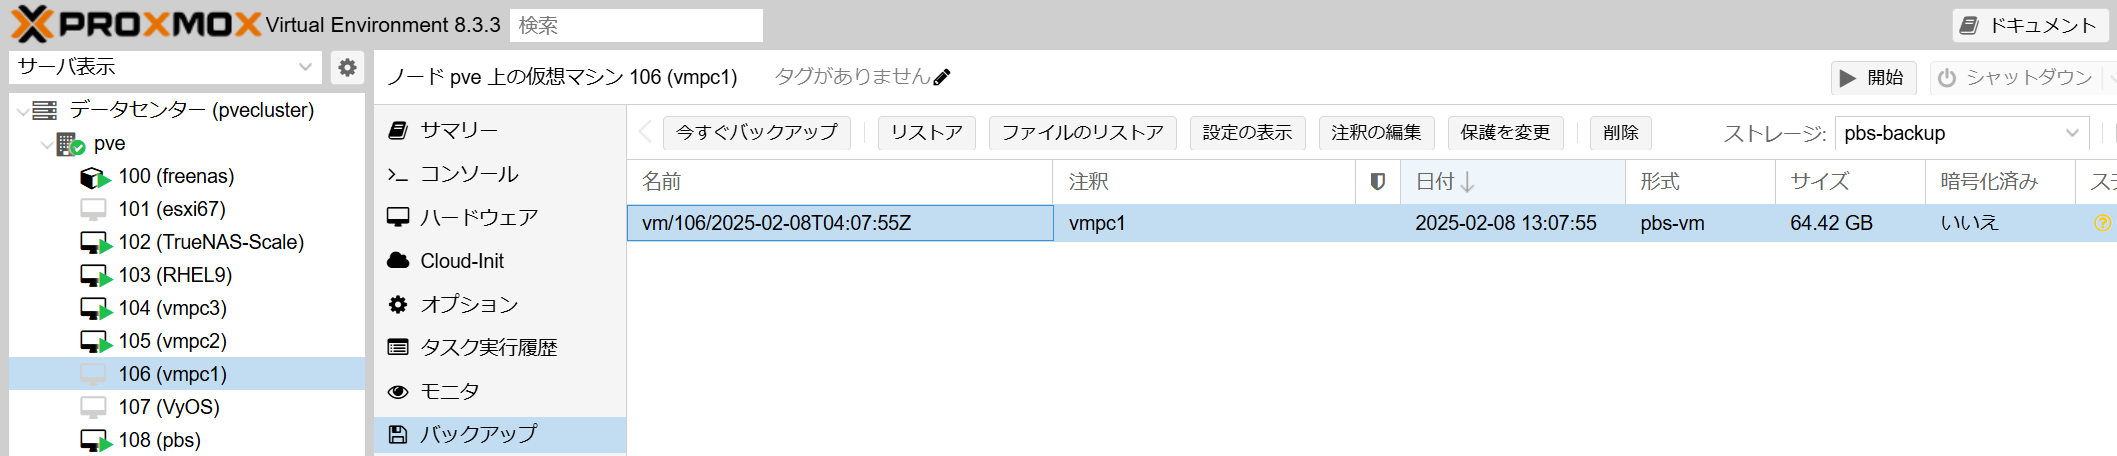The image size is (2117, 456).
Task: Click the File Restore button
Action: (1083, 132)
